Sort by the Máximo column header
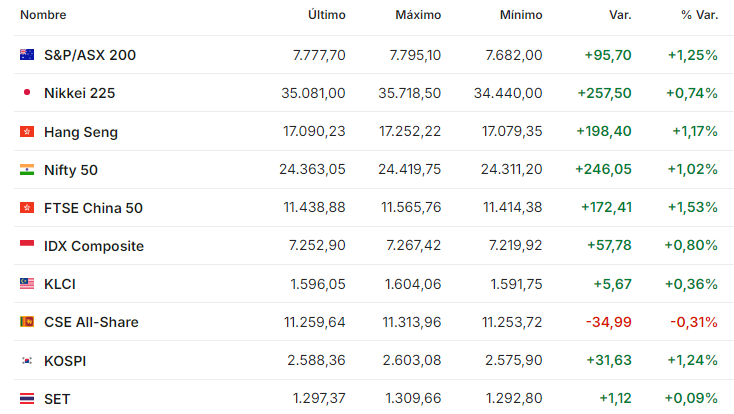734x414 pixels. [x=418, y=15]
